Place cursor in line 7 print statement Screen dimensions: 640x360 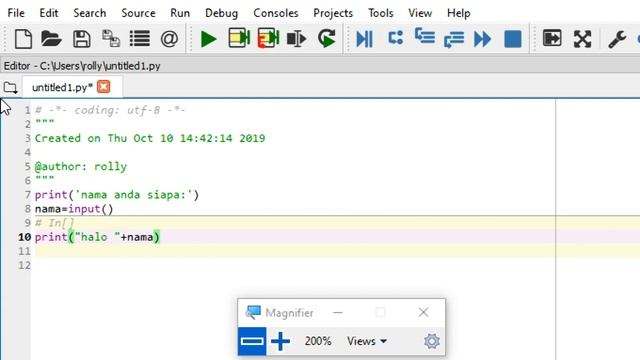(x=117, y=195)
